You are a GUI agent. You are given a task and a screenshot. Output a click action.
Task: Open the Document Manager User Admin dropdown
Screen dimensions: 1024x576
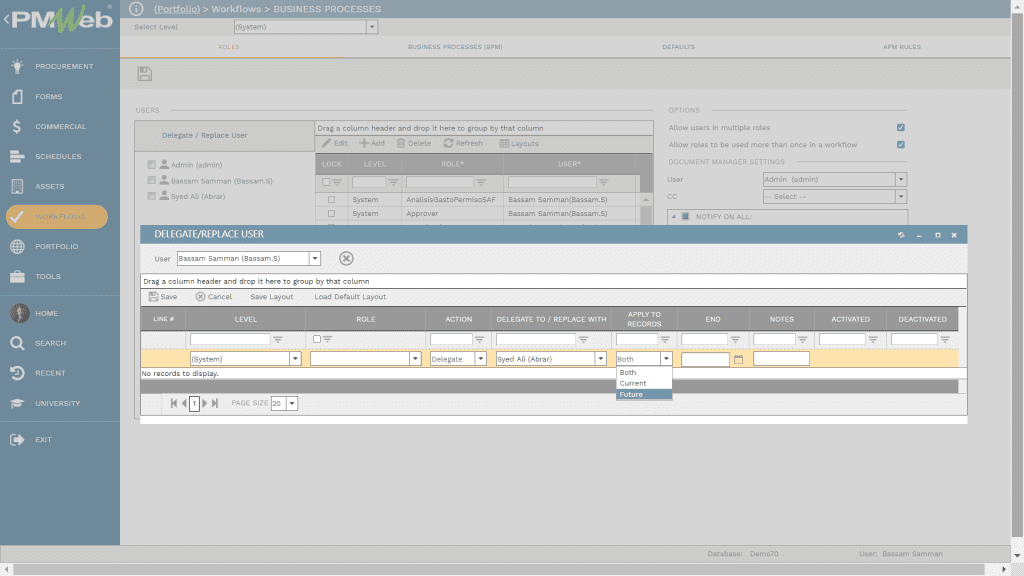[x=901, y=180]
